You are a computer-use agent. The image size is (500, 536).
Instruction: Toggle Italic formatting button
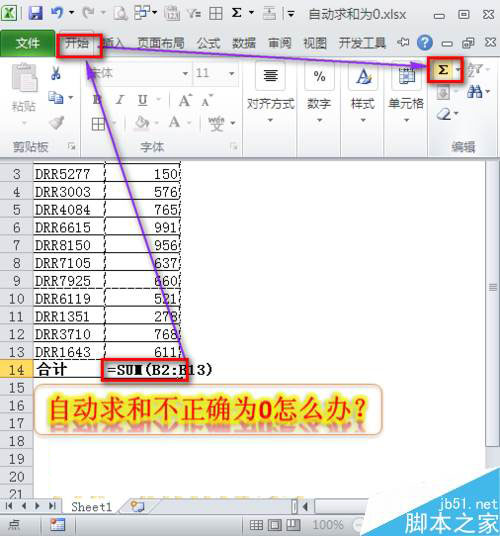click(x=120, y=100)
